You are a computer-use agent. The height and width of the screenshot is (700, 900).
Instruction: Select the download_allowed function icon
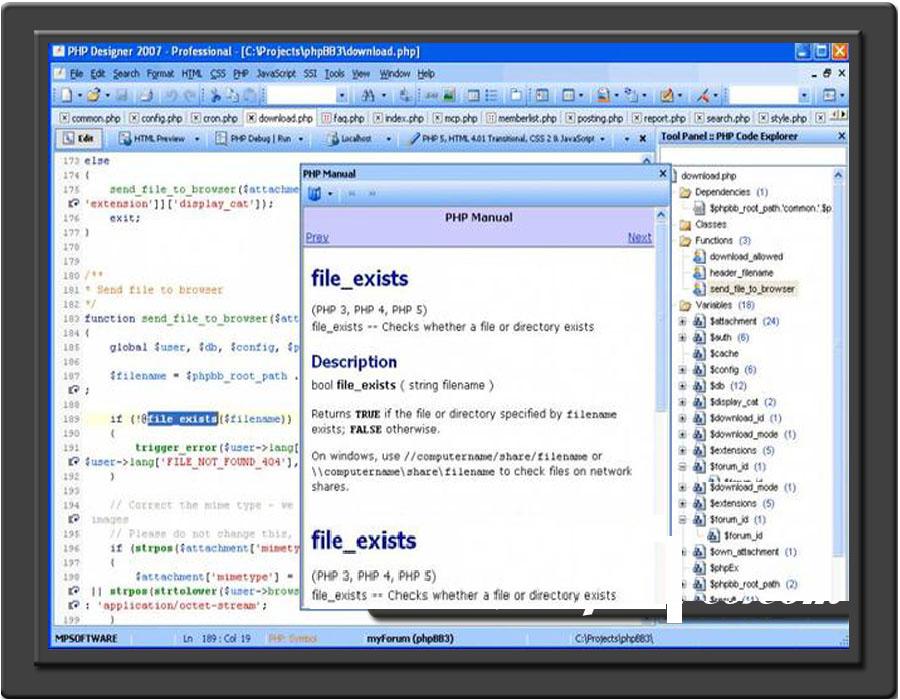pyautogui.click(x=699, y=256)
